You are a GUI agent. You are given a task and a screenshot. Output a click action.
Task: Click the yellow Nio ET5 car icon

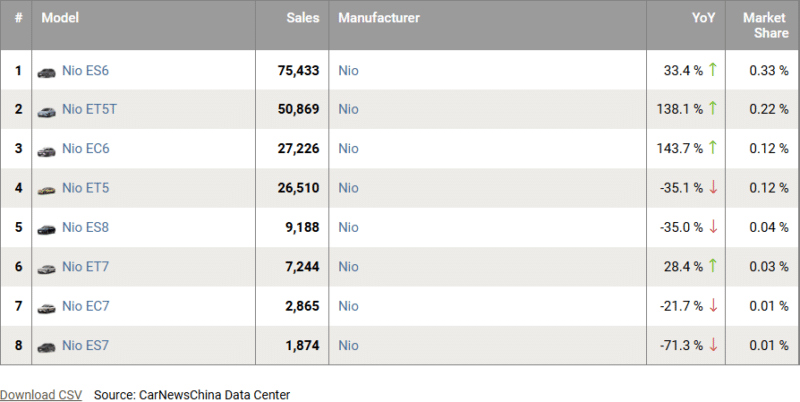(47, 189)
